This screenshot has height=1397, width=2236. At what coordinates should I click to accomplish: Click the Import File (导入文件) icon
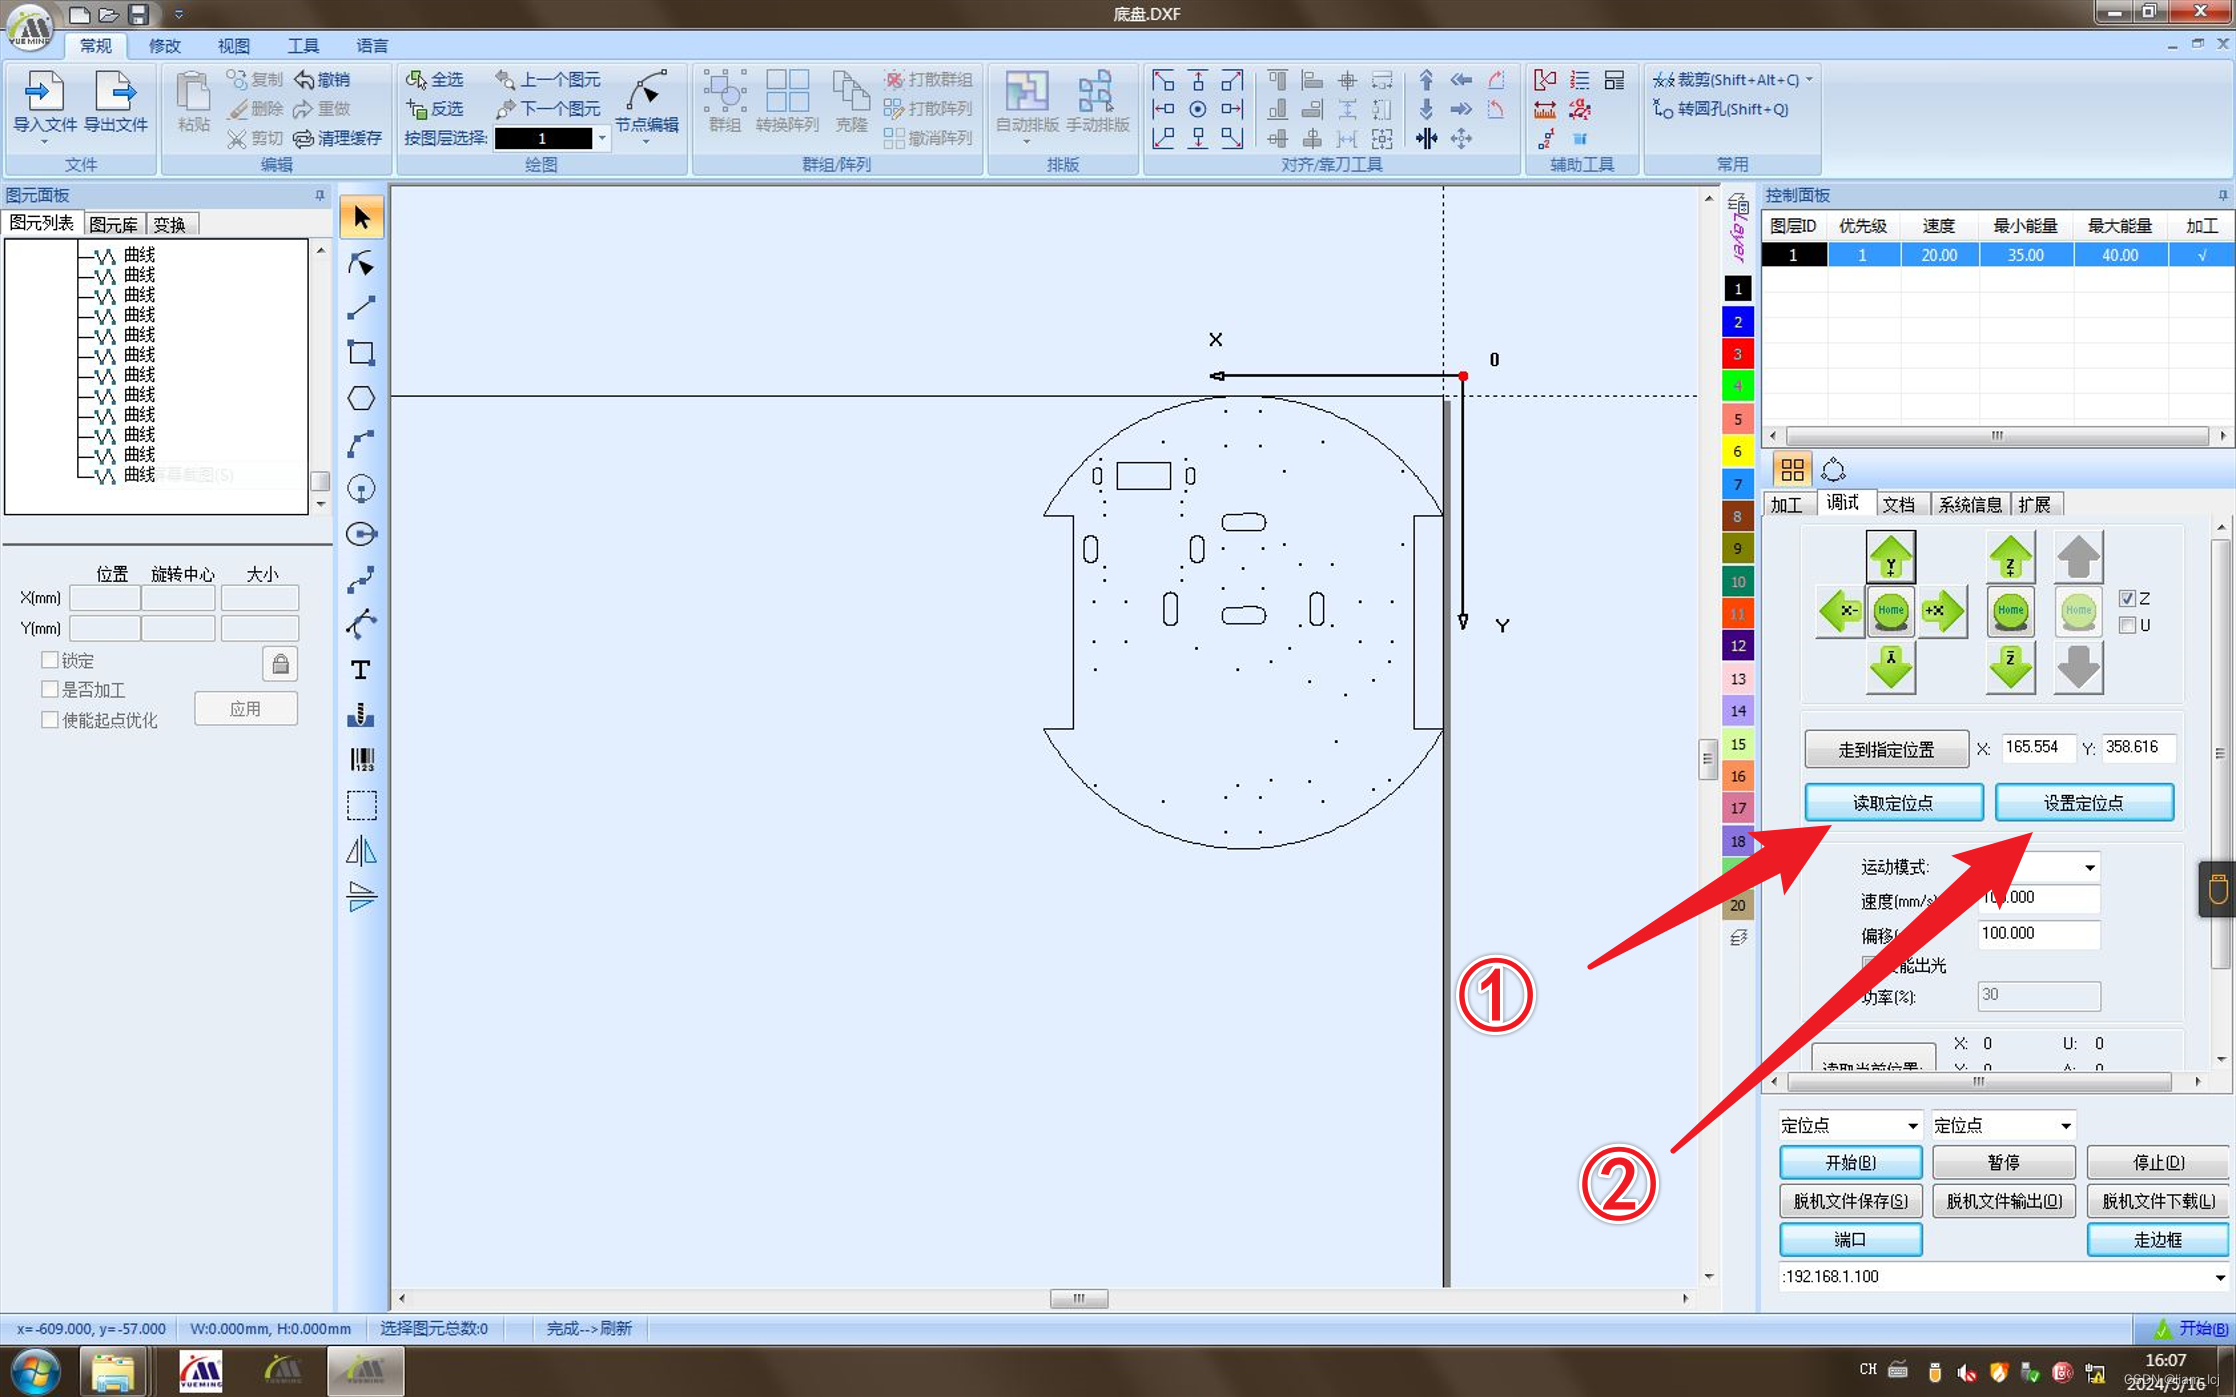(44, 92)
